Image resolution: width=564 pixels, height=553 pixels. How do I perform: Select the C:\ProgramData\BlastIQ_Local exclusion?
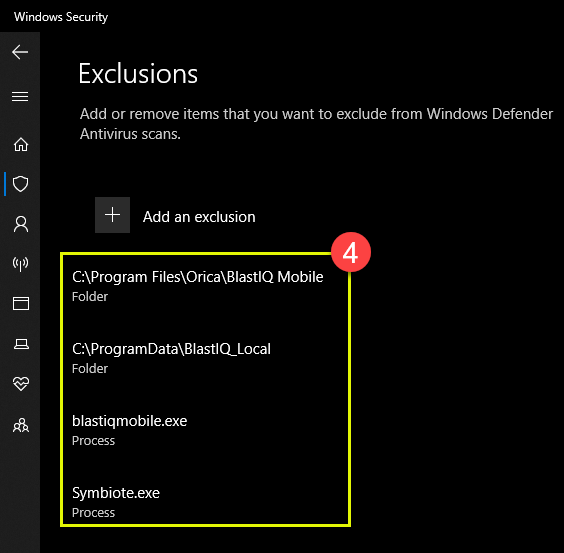[x=171, y=358]
